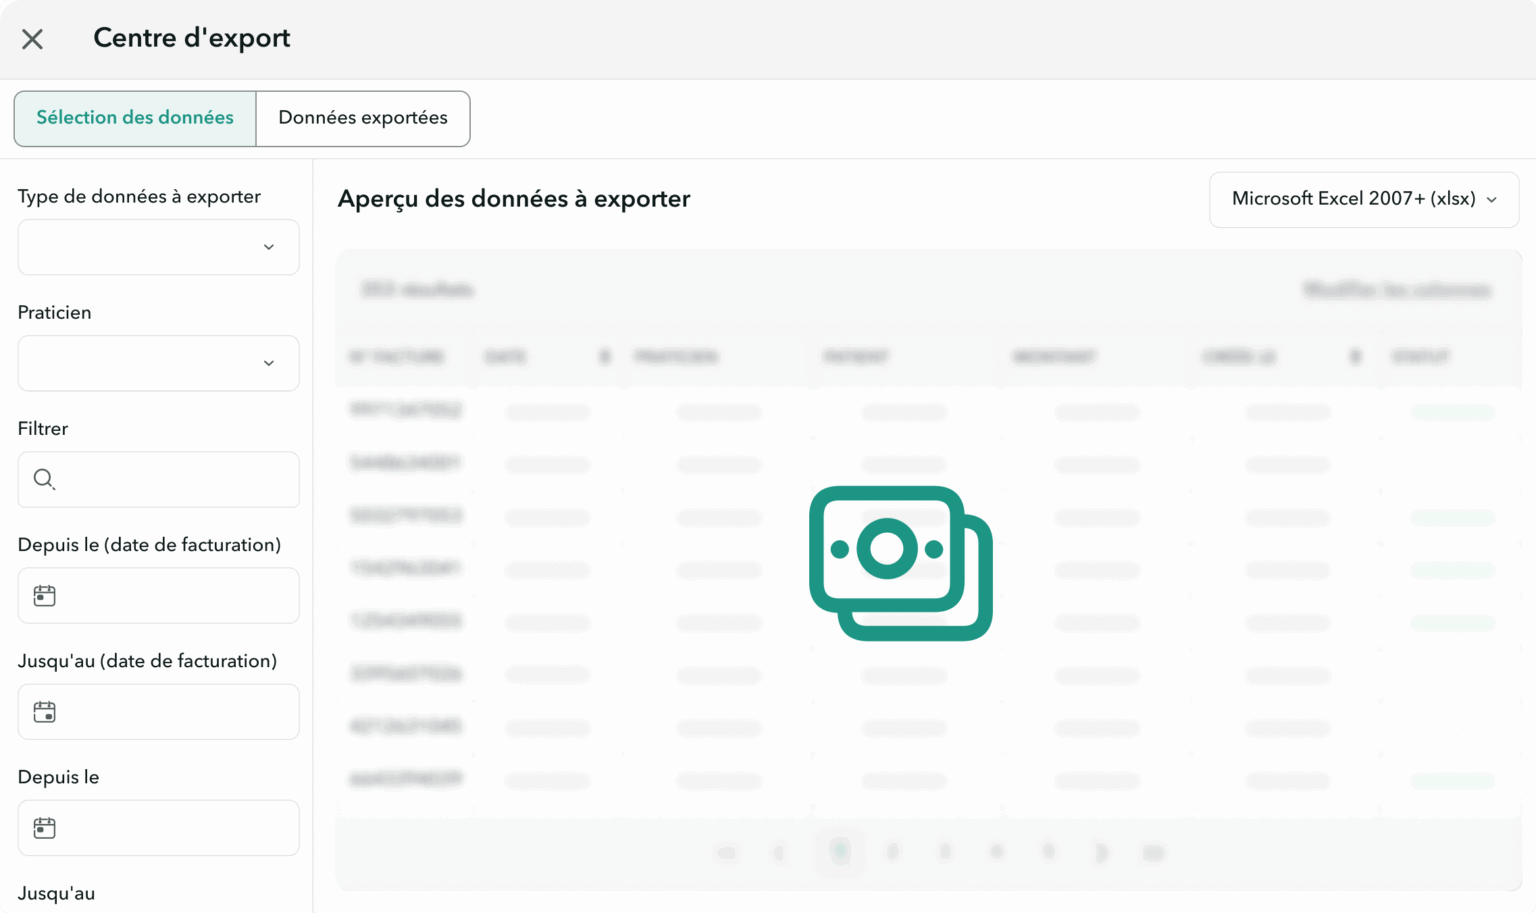The width and height of the screenshot is (1536, 913).
Task: Close the Centre d'export with the X icon
Action: click(32, 38)
